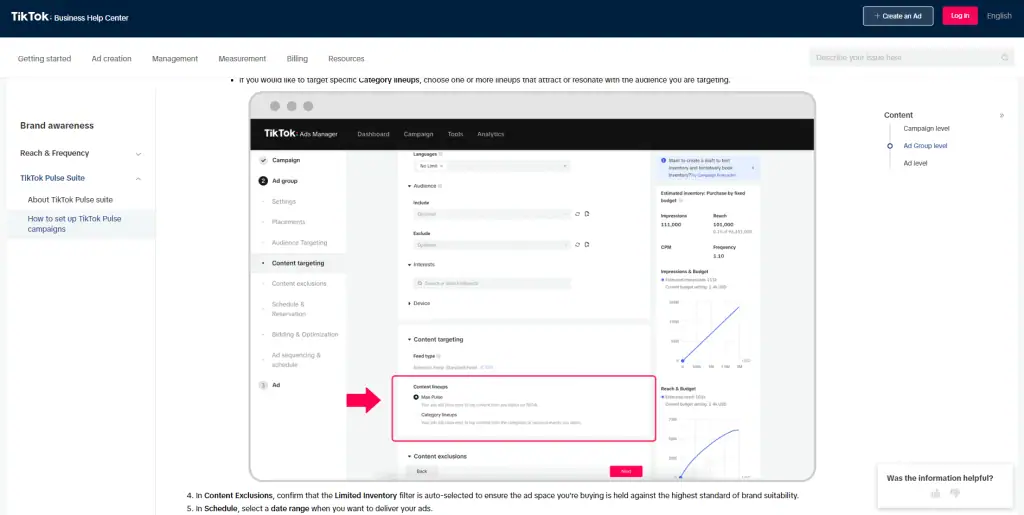Click the interests search field in the screenshot
1024x515 pixels.
coord(492,283)
